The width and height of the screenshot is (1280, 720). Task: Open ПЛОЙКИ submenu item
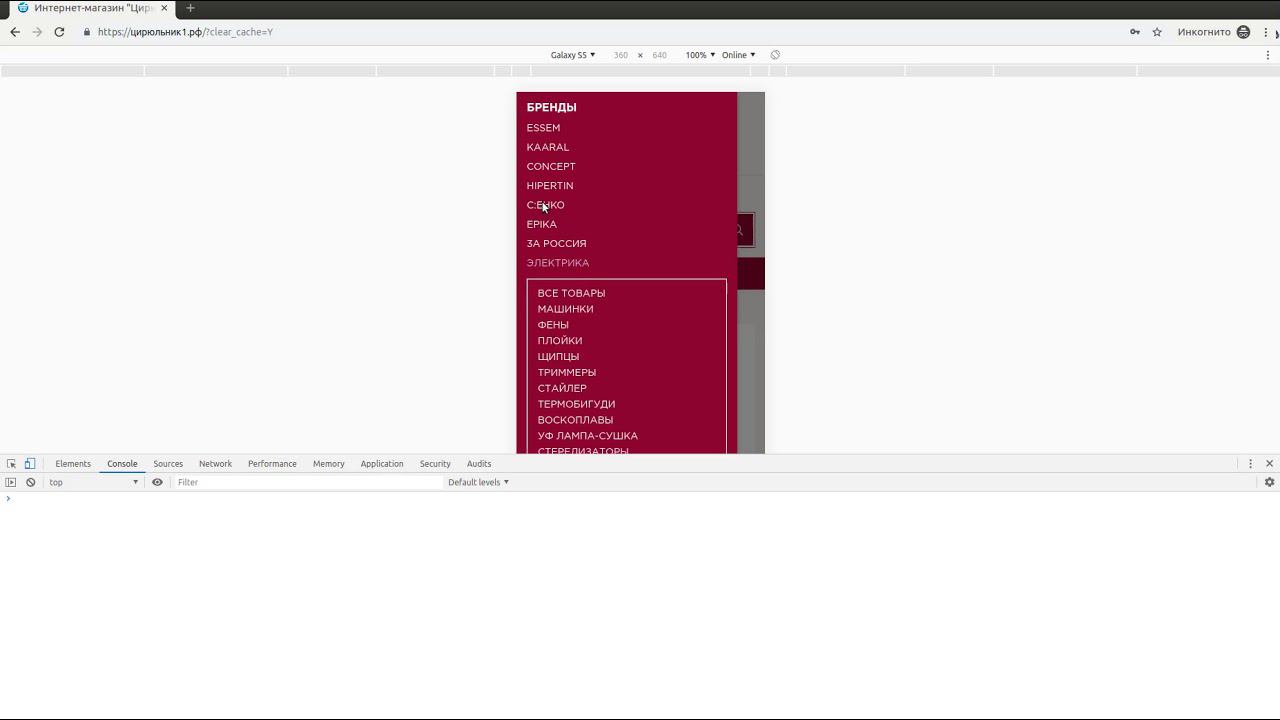coord(560,341)
